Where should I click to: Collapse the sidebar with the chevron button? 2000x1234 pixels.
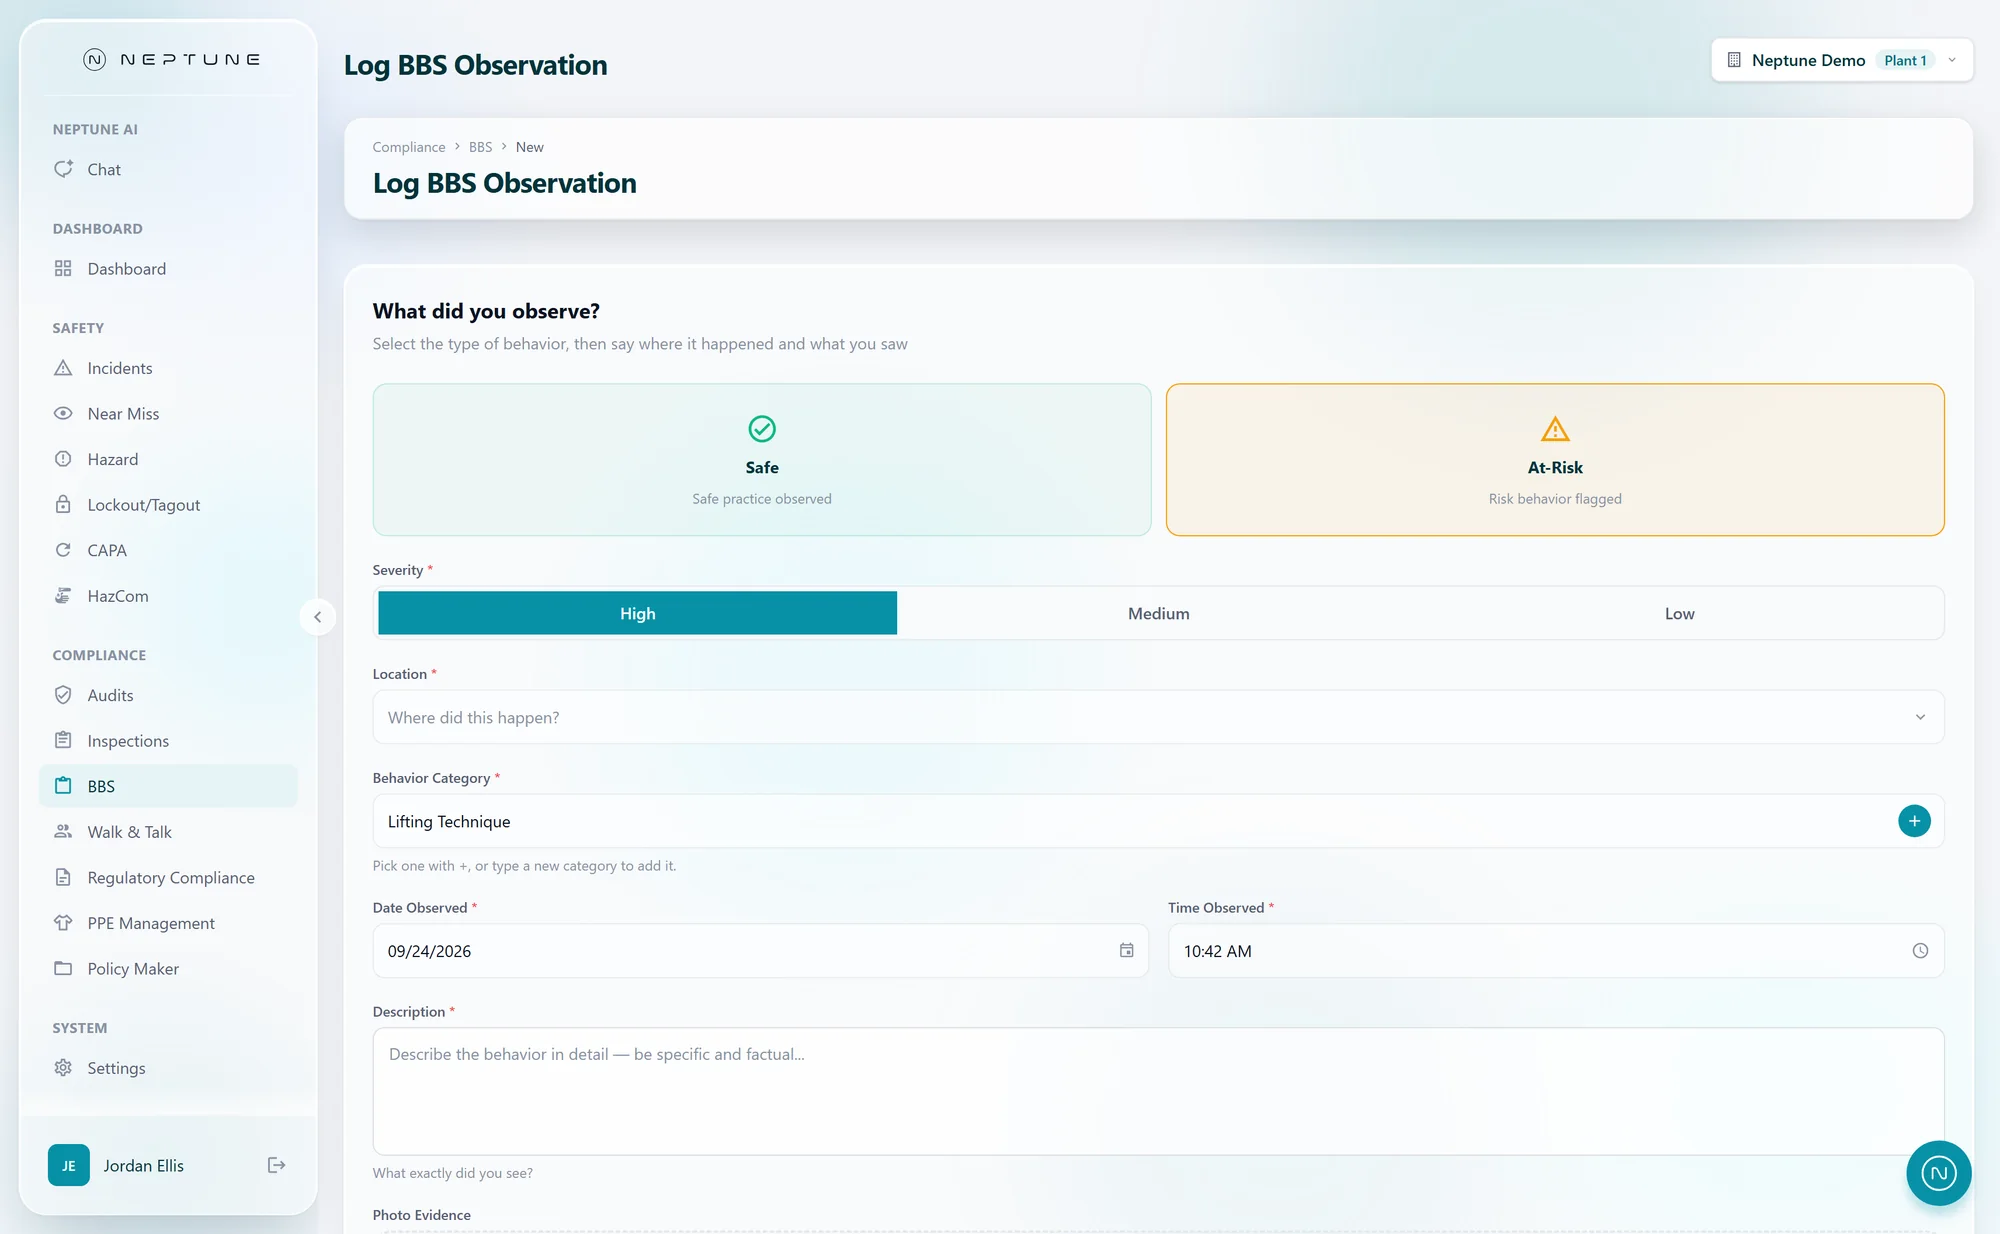tap(317, 617)
